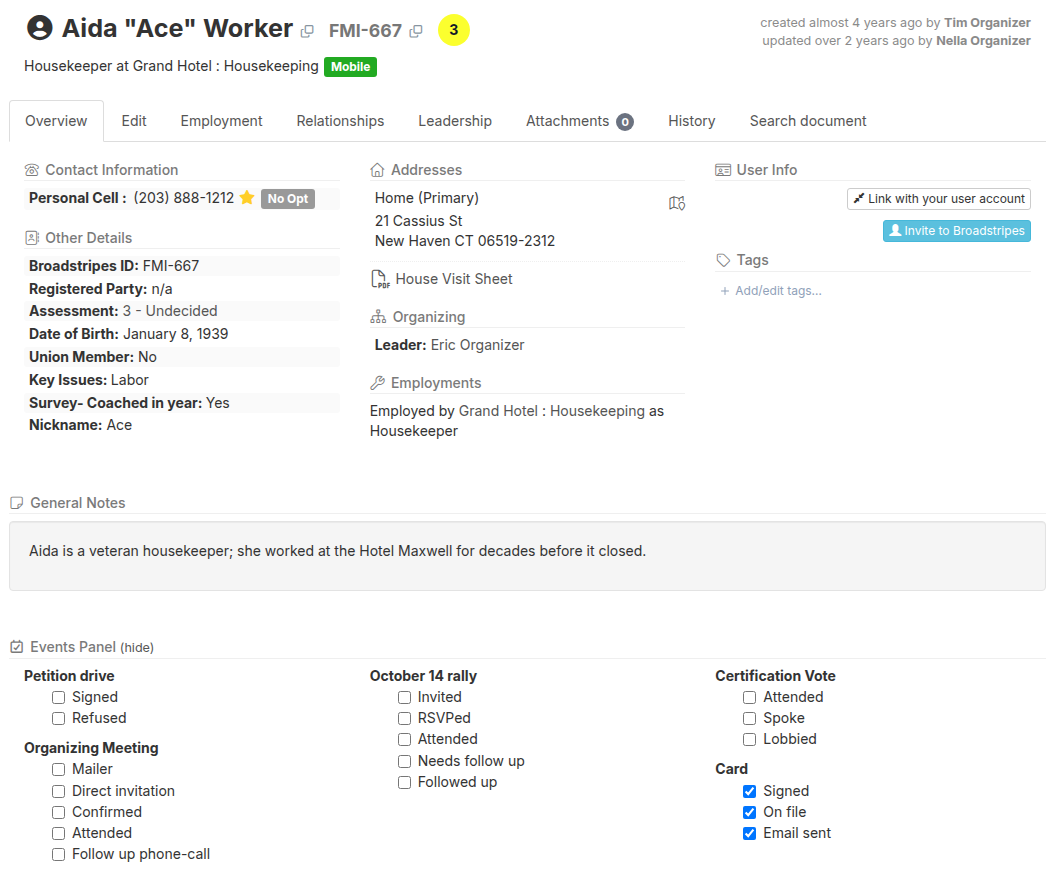Click the telephone icon by Contact Information

[32, 170]
